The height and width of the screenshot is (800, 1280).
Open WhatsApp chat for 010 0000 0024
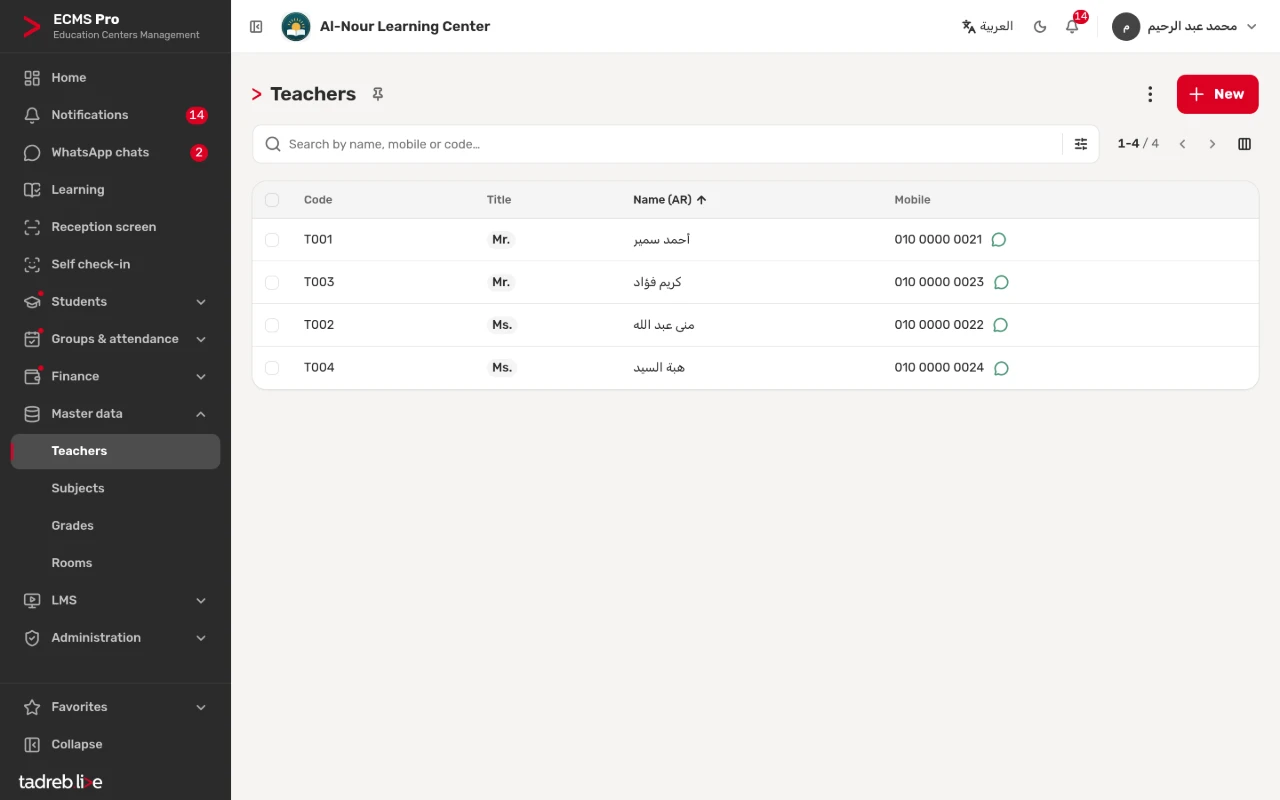(x=1001, y=368)
